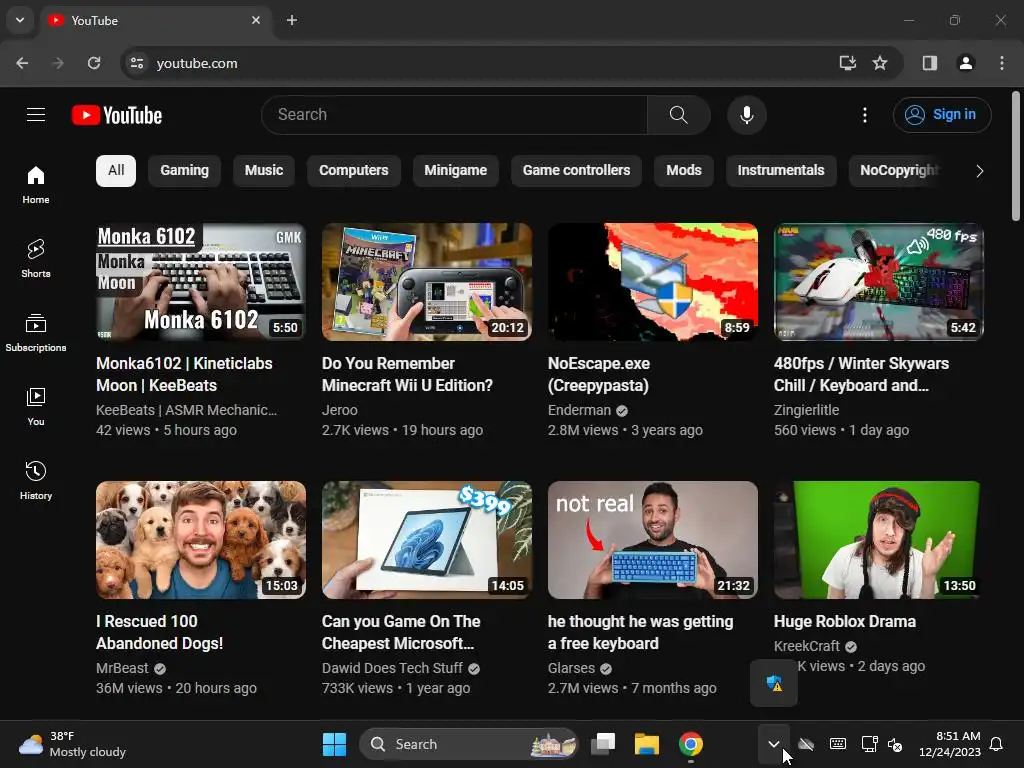This screenshot has width=1024, height=768.
Task: Start voice search with the microphone
Action: (746, 115)
